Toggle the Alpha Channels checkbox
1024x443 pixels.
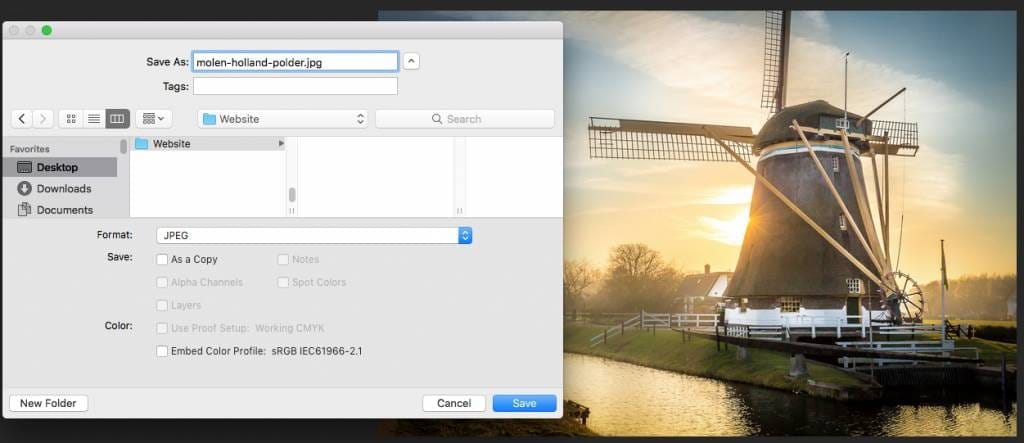(x=162, y=282)
